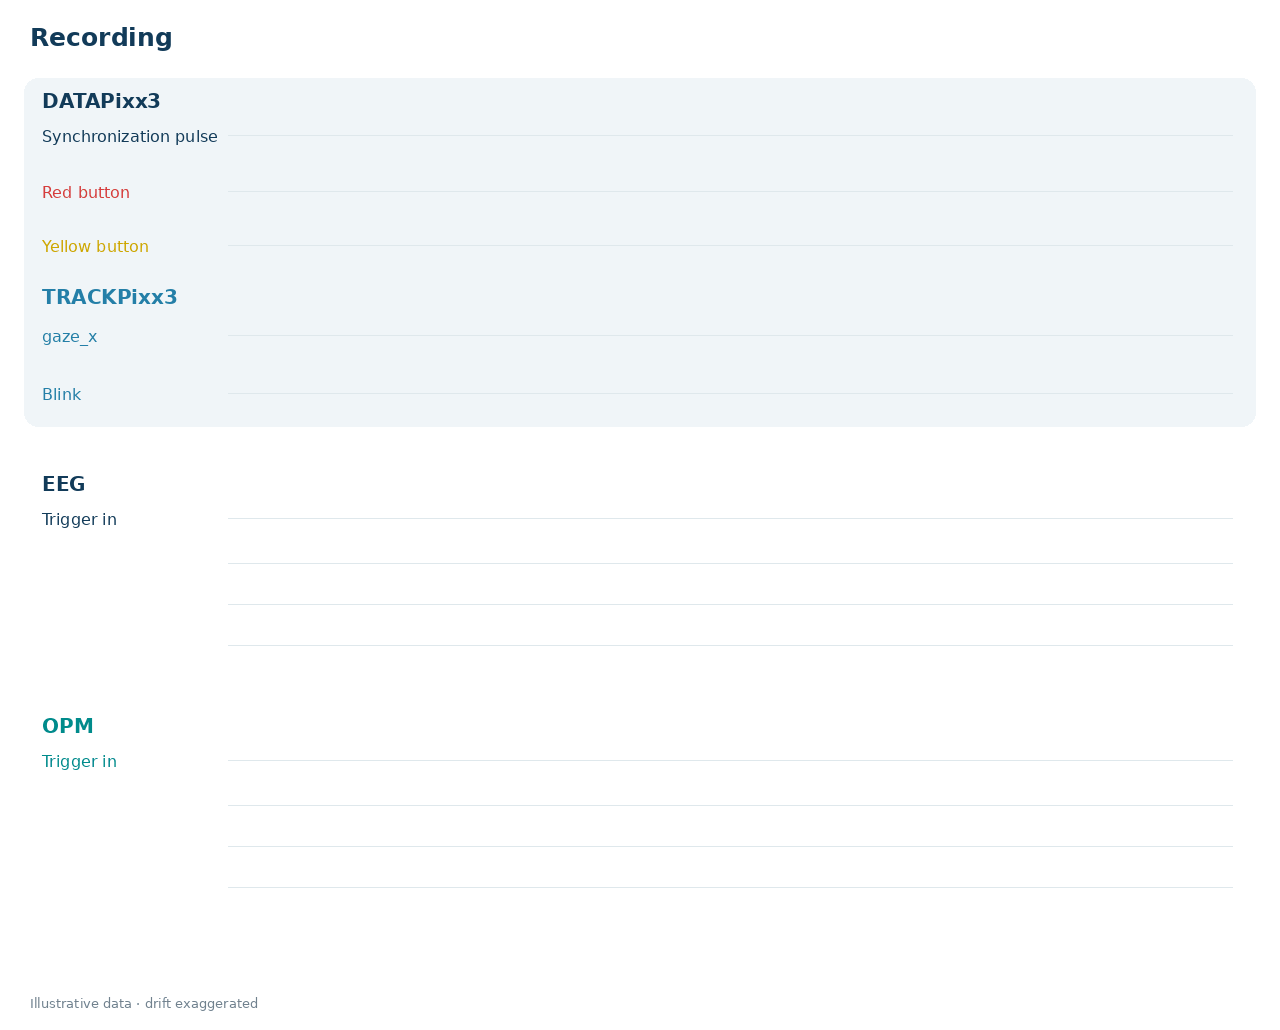Click the Synchronization pulse label
1280x1030 pixels.
(x=130, y=137)
